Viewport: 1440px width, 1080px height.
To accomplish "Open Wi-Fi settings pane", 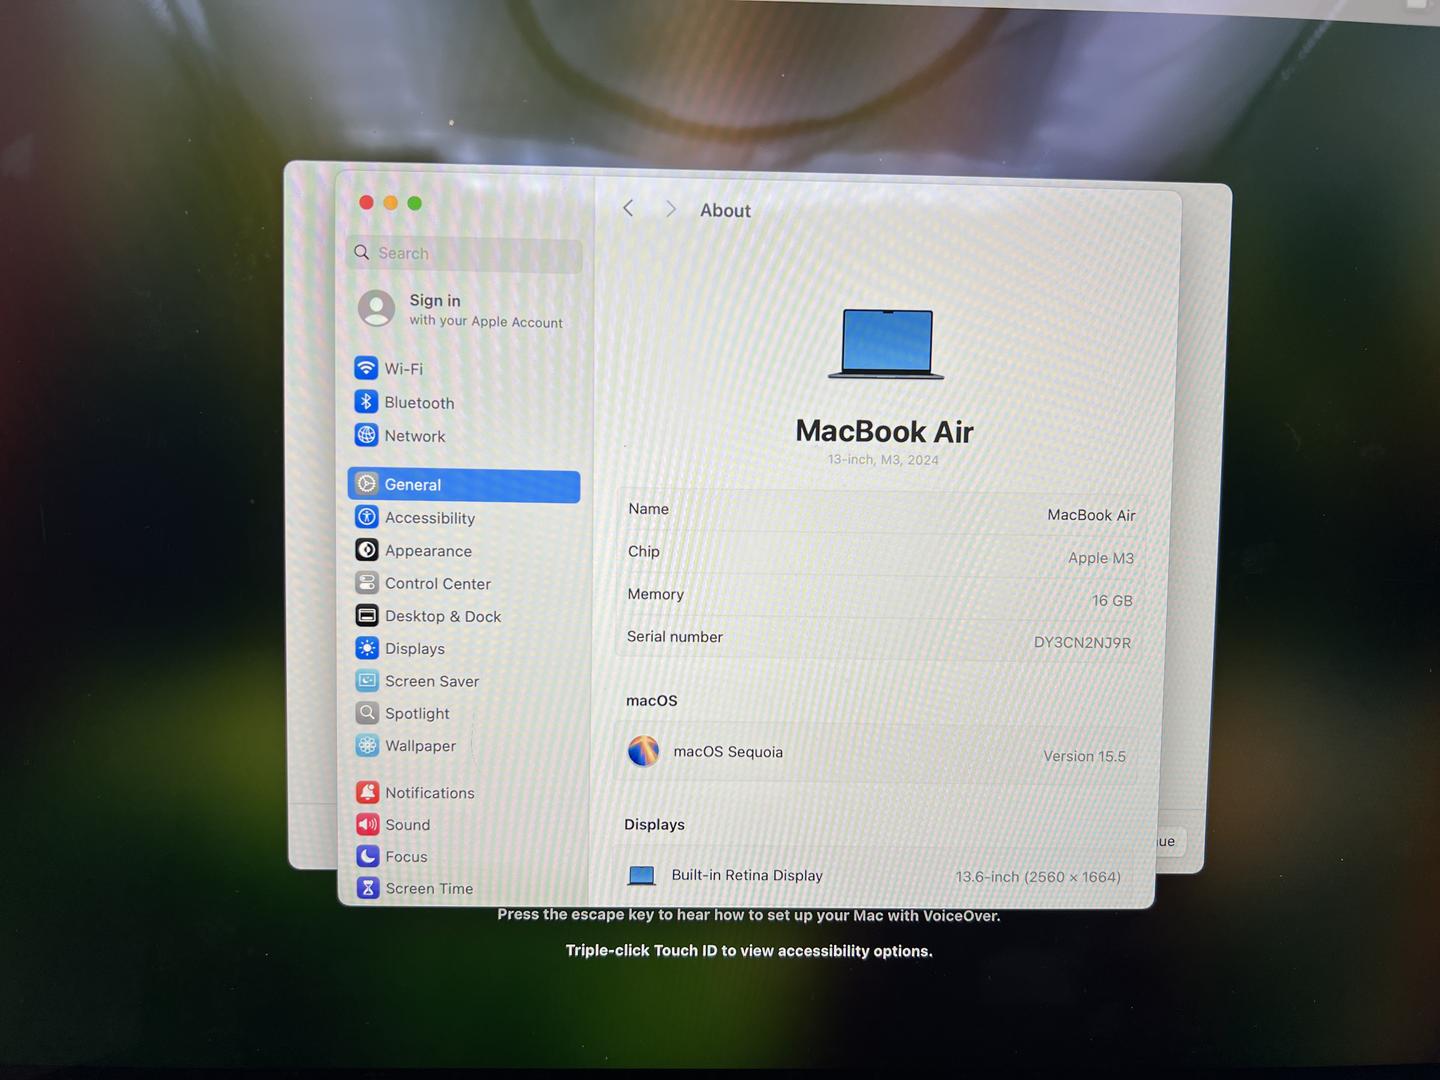I will (x=465, y=368).
